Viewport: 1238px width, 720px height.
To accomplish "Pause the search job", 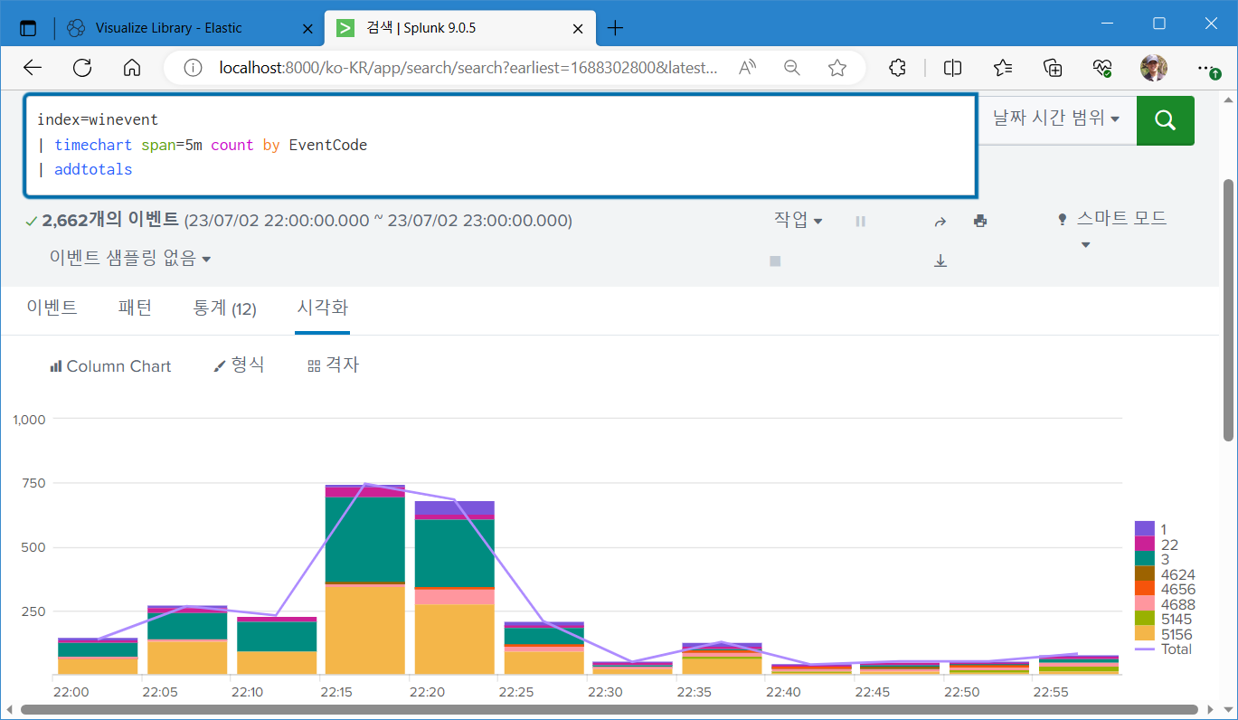I will coord(860,221).
